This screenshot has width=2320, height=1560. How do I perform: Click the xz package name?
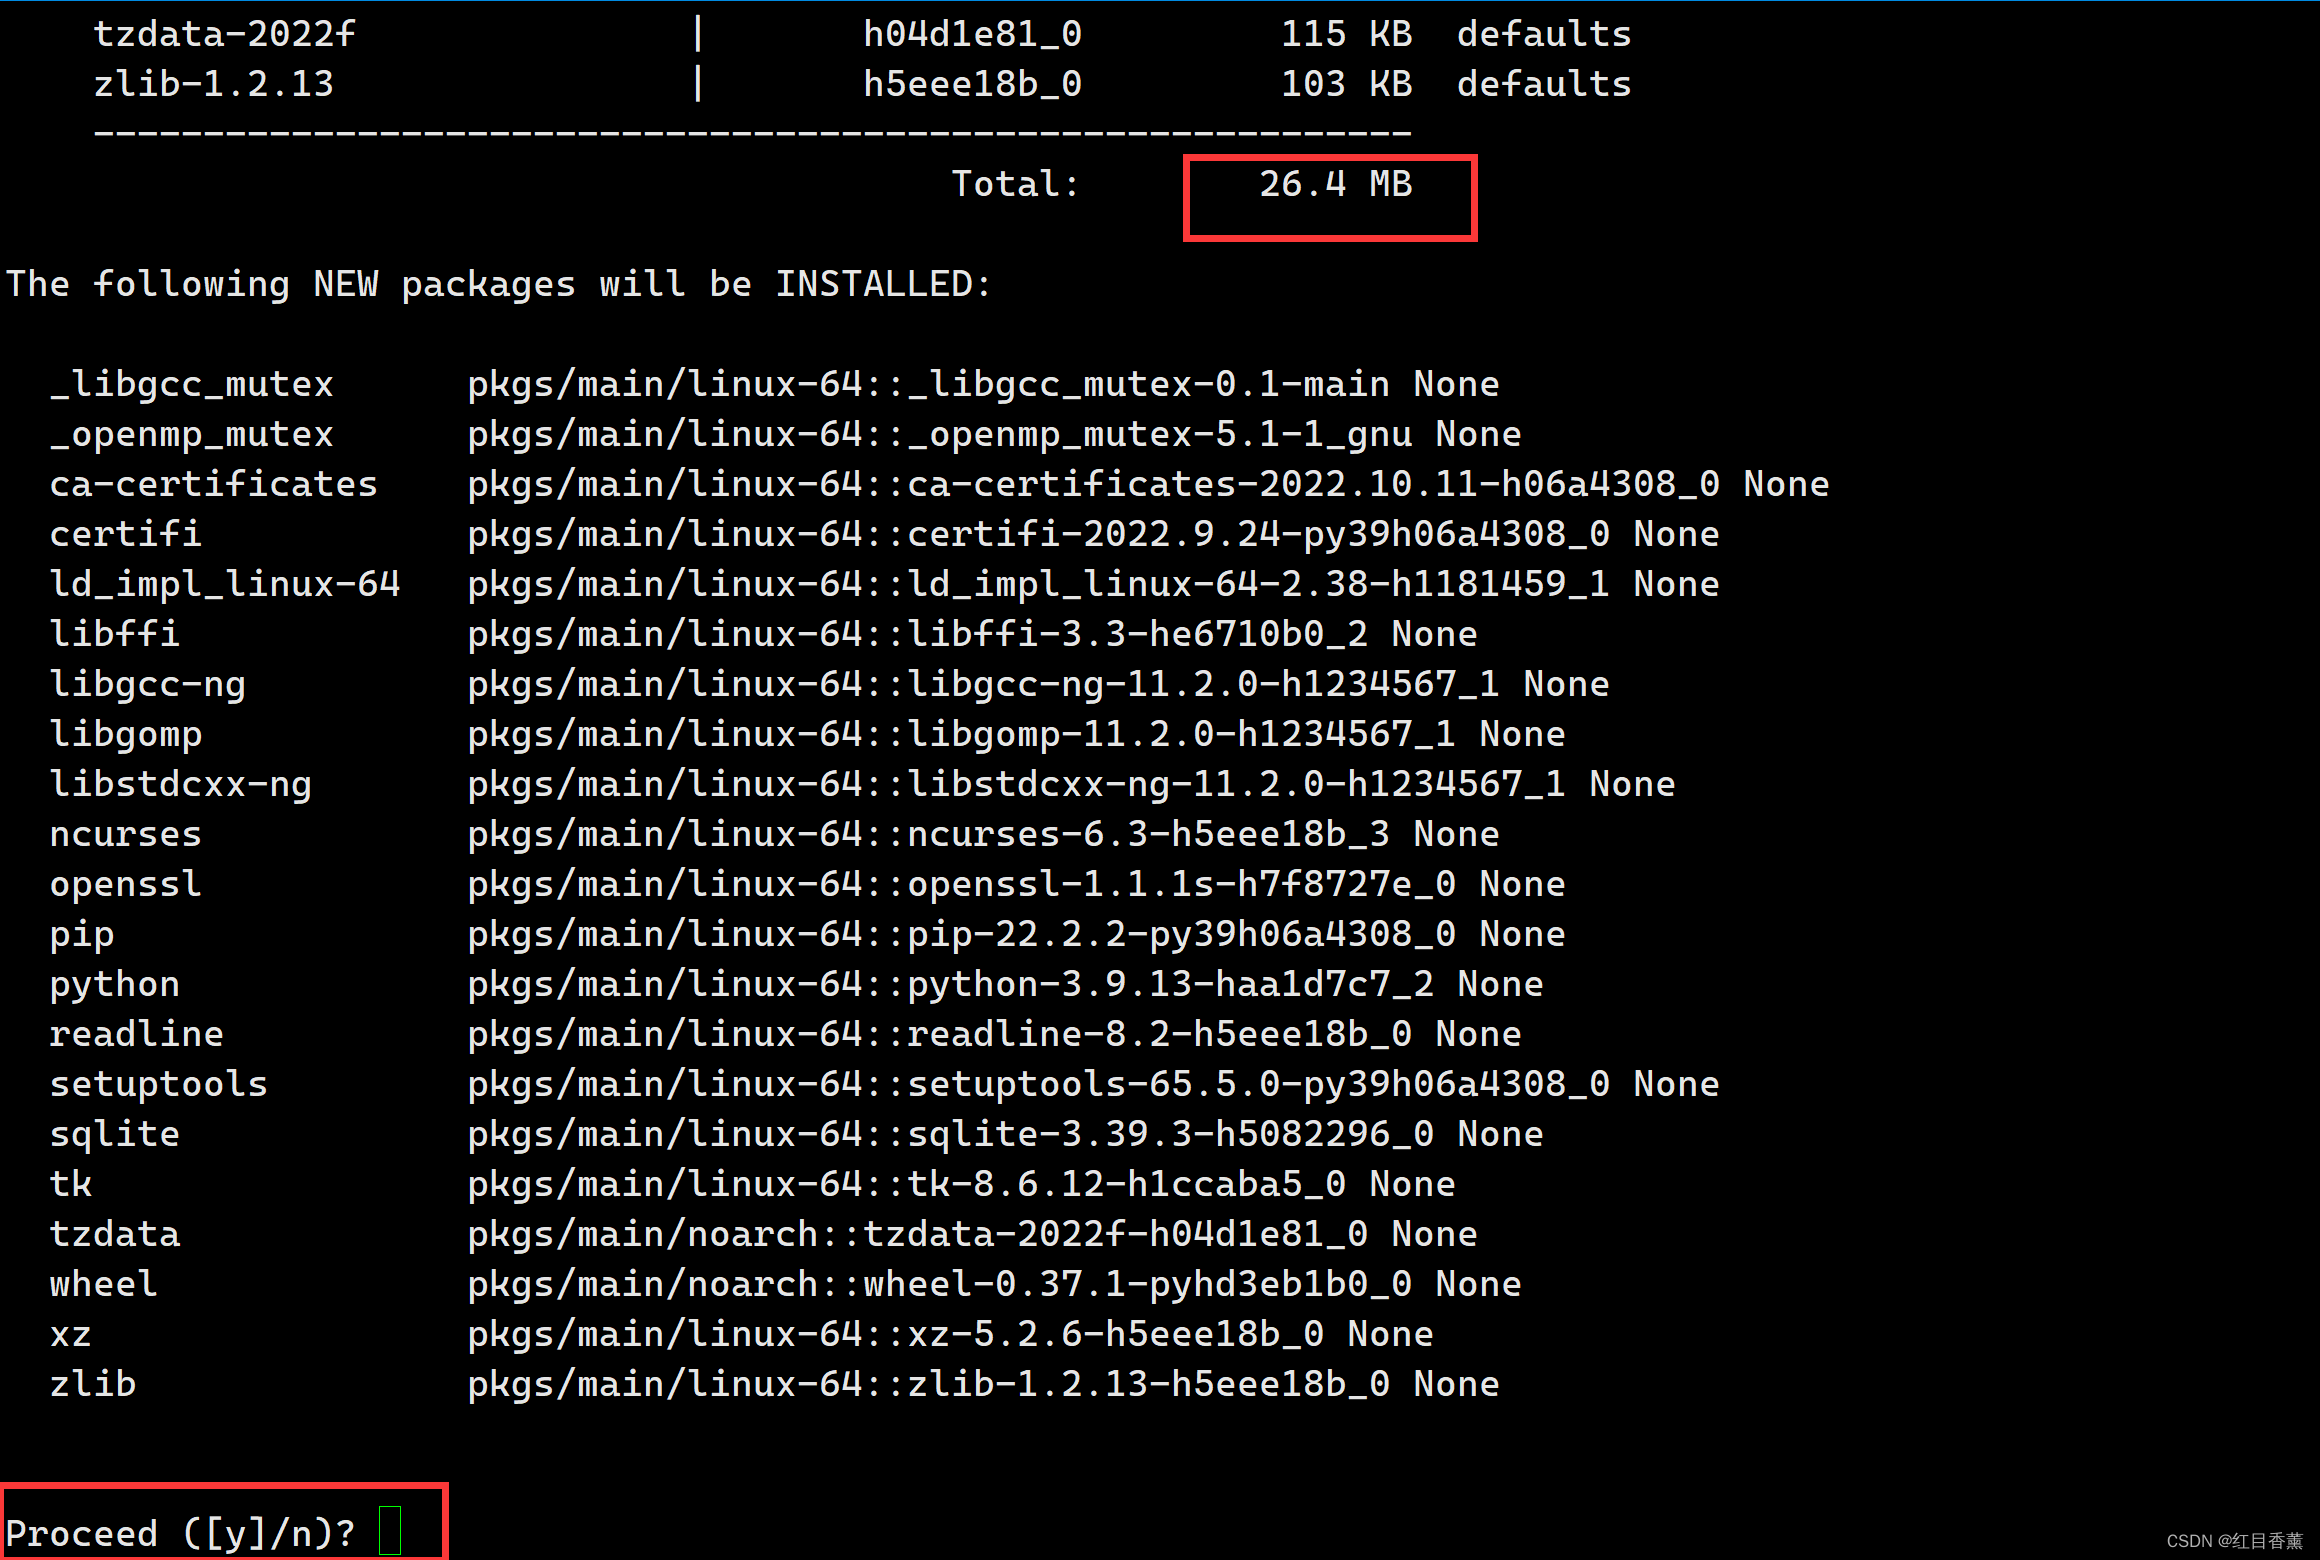(71, 1334)
